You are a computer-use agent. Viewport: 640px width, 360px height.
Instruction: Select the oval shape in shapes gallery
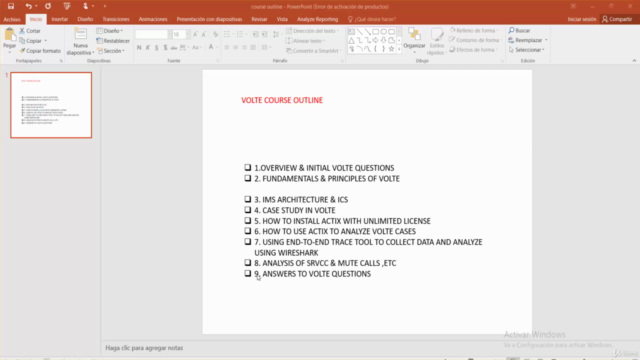(384, 31)
